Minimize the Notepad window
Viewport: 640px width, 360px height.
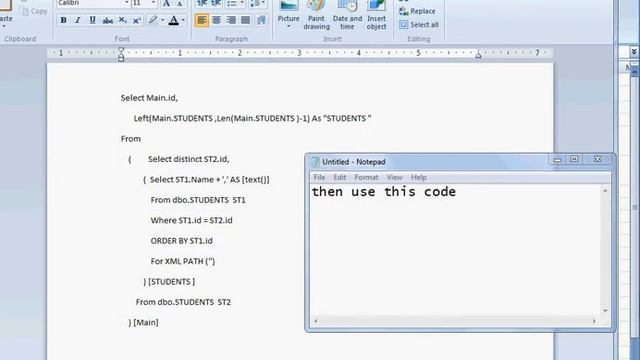557,159
